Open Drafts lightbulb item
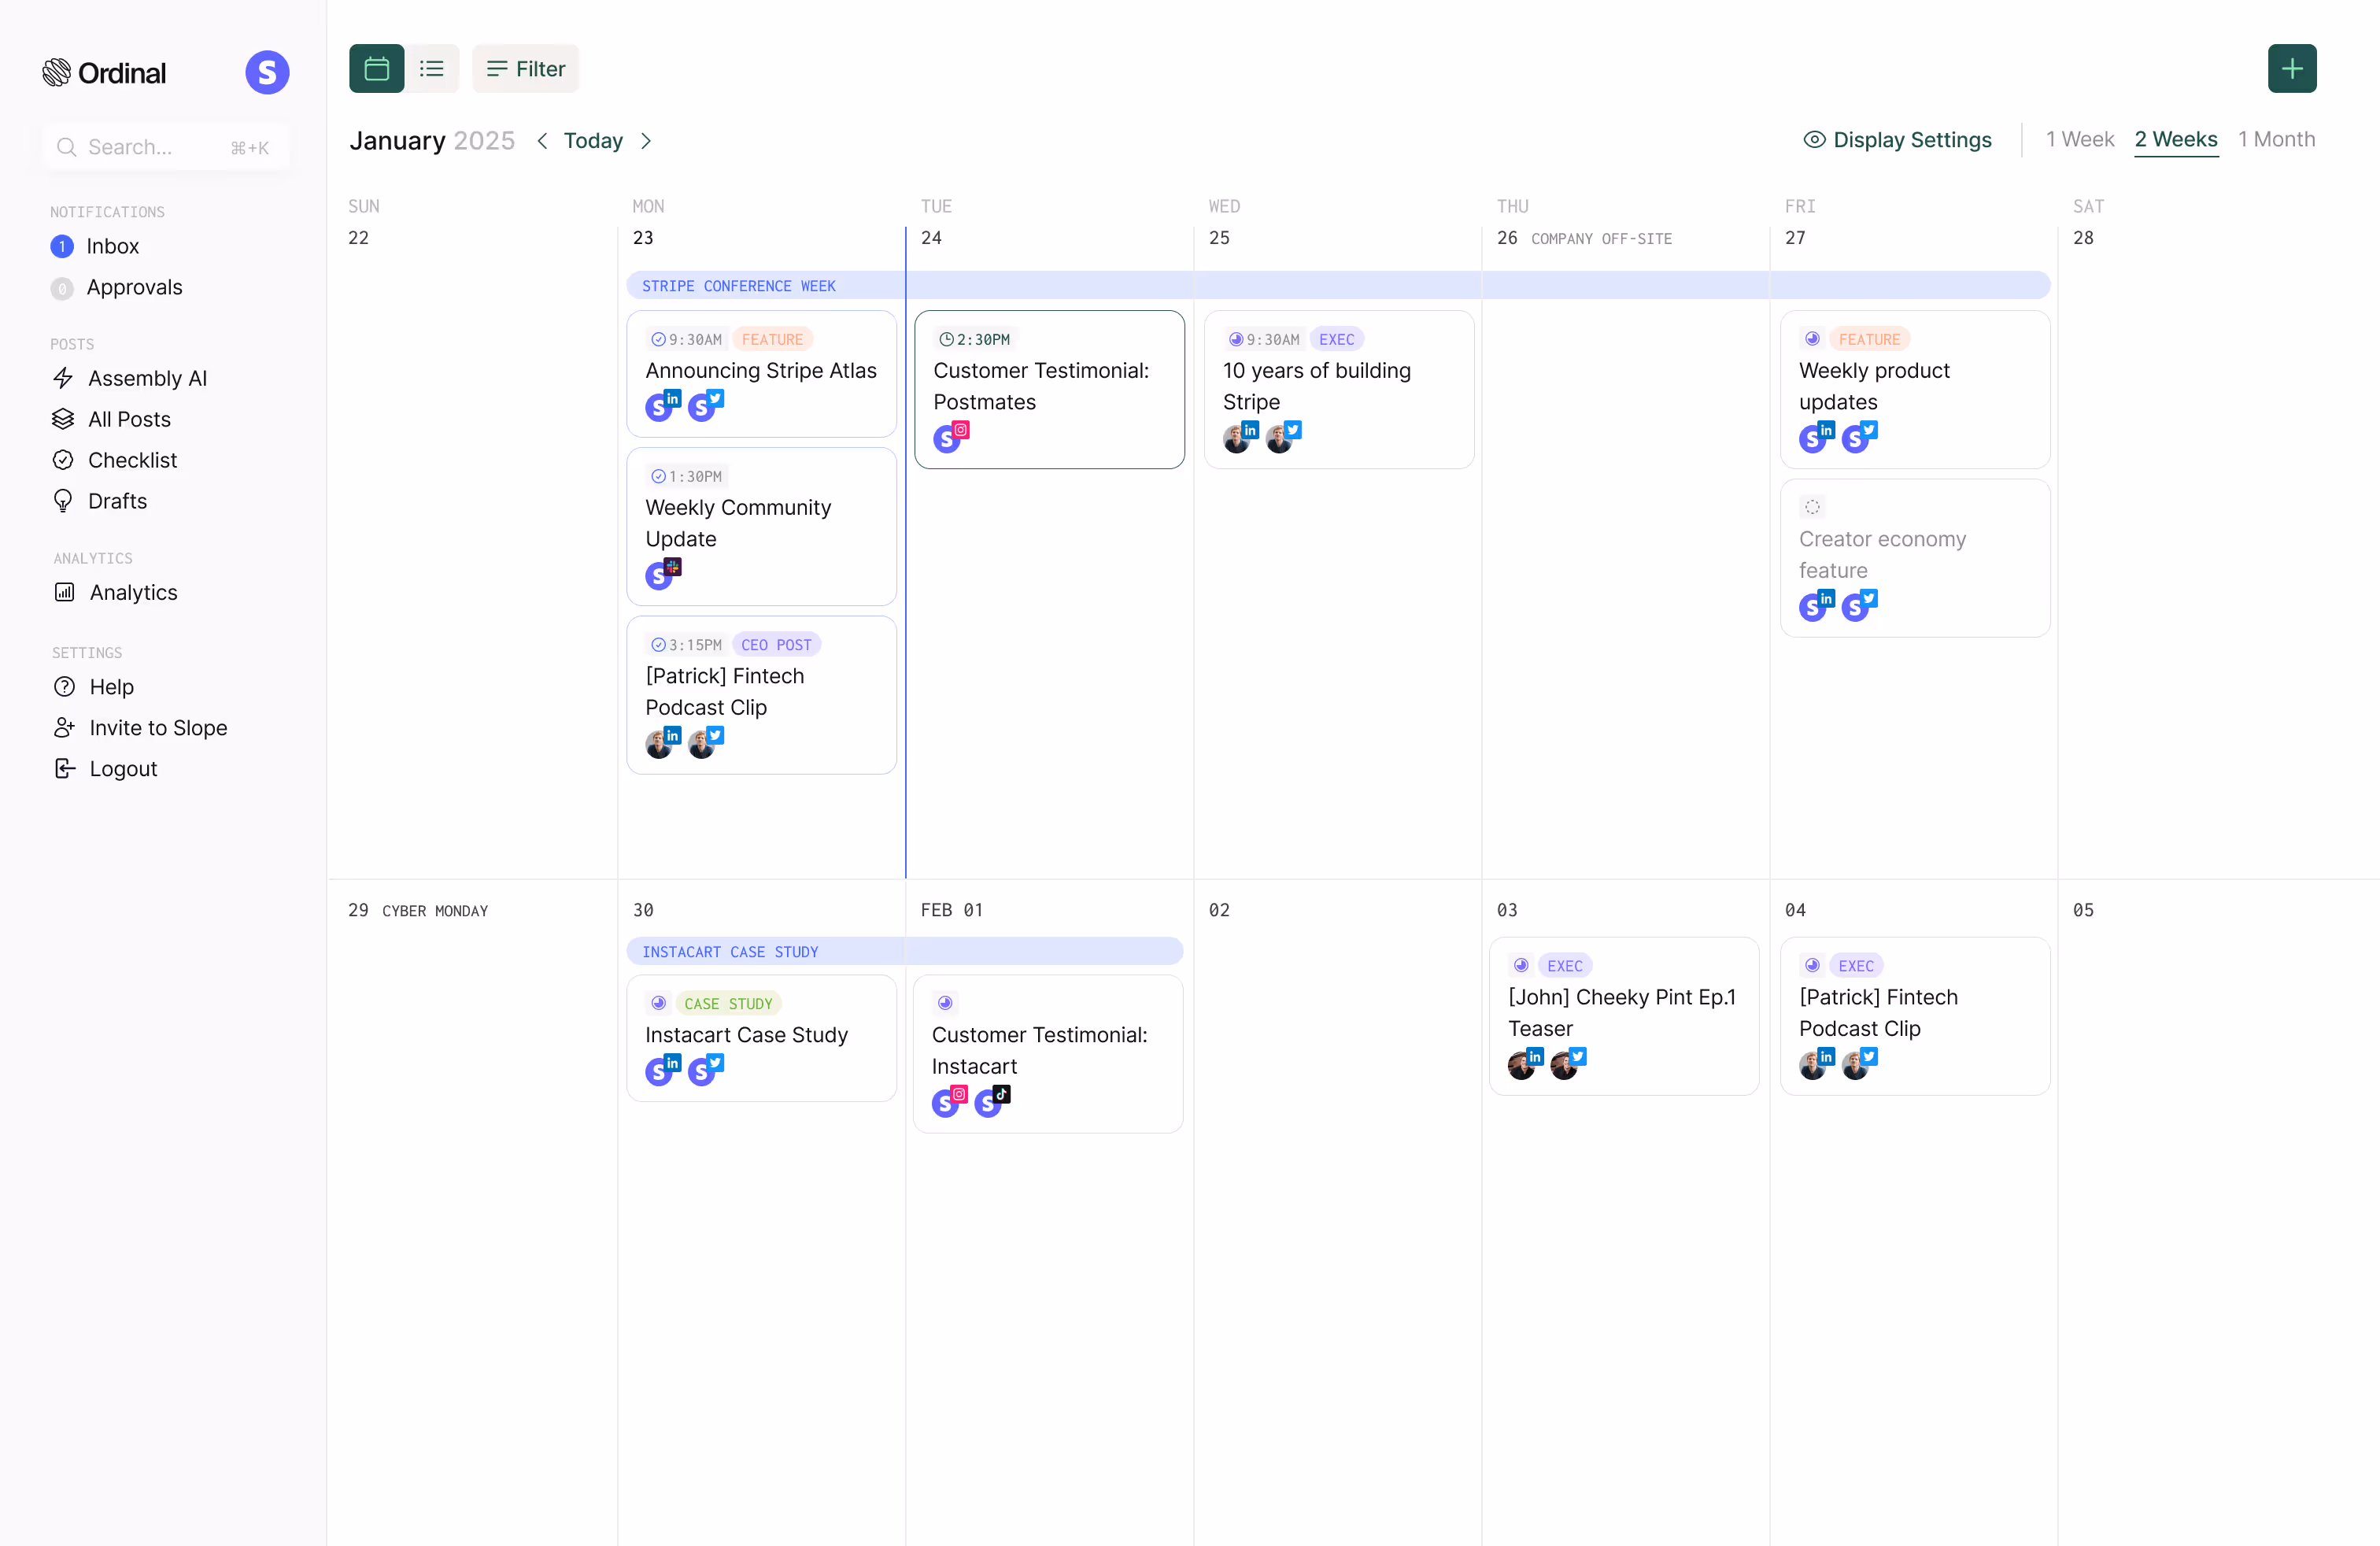2380x1546 pixels. (x=116, y=501)
